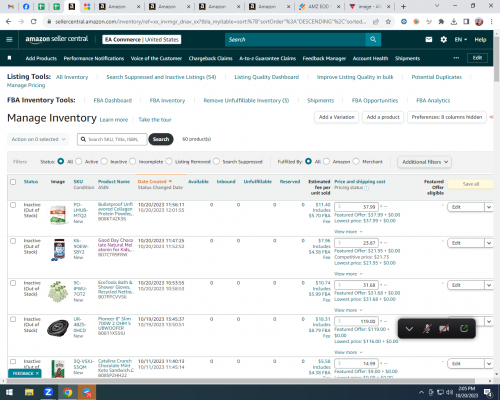Tick the select-all checkbox in table header
Image resolution: width=500 pixels, height=400 pixels.
[x=13, y=182]
